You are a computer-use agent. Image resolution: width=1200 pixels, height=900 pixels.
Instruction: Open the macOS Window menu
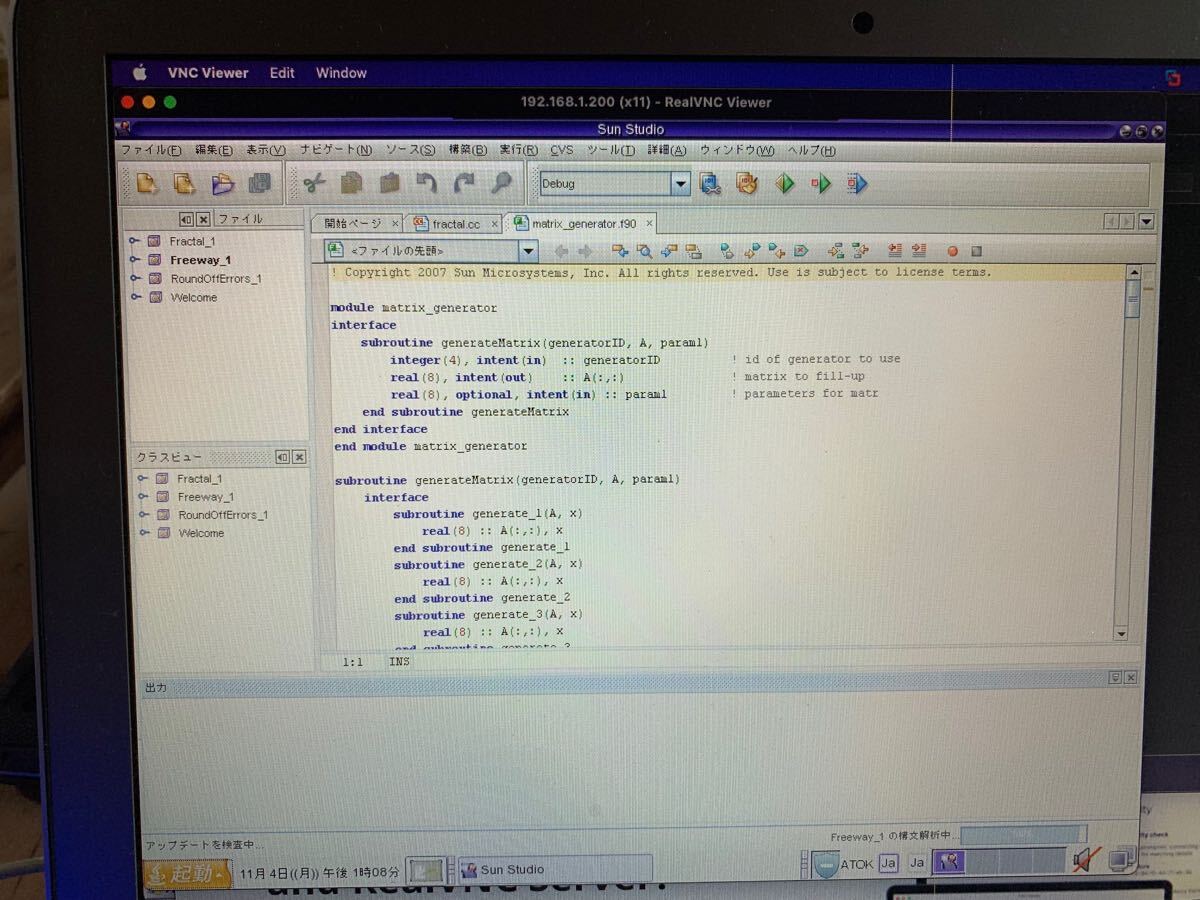pyautogui.click(x=341, y=73)
